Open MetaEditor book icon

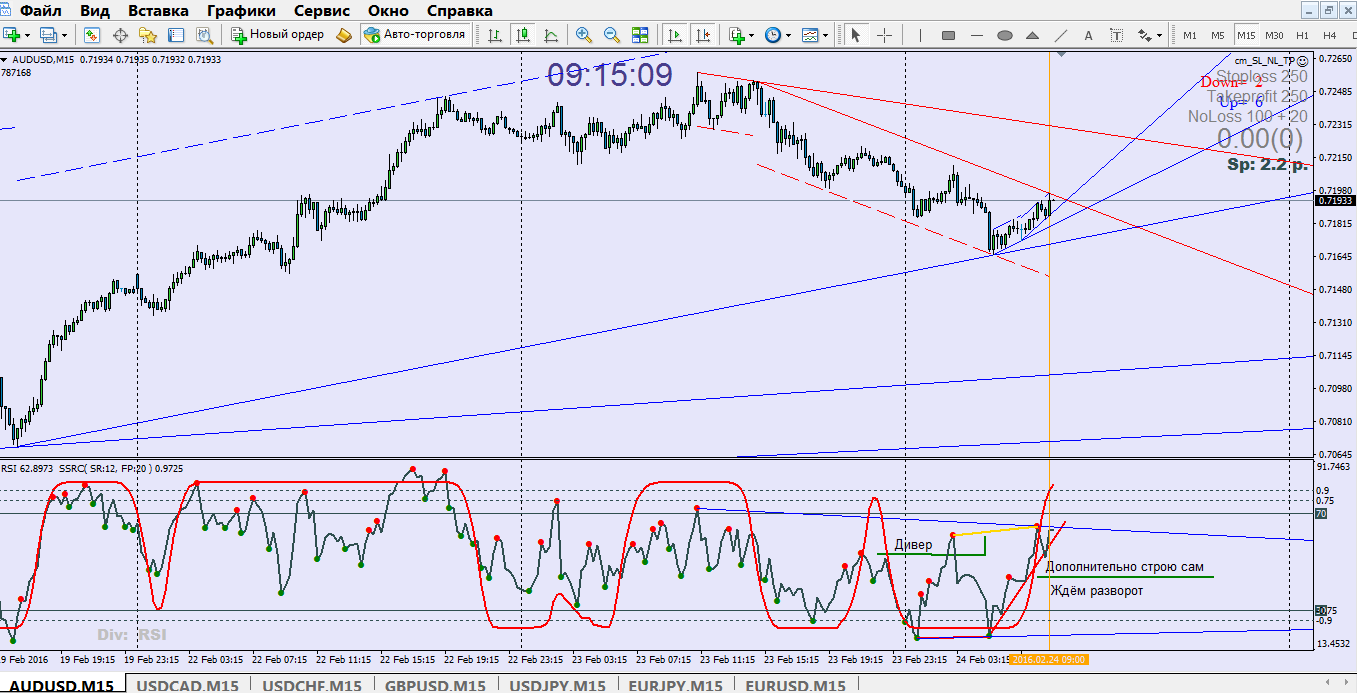tap(343, 35)
